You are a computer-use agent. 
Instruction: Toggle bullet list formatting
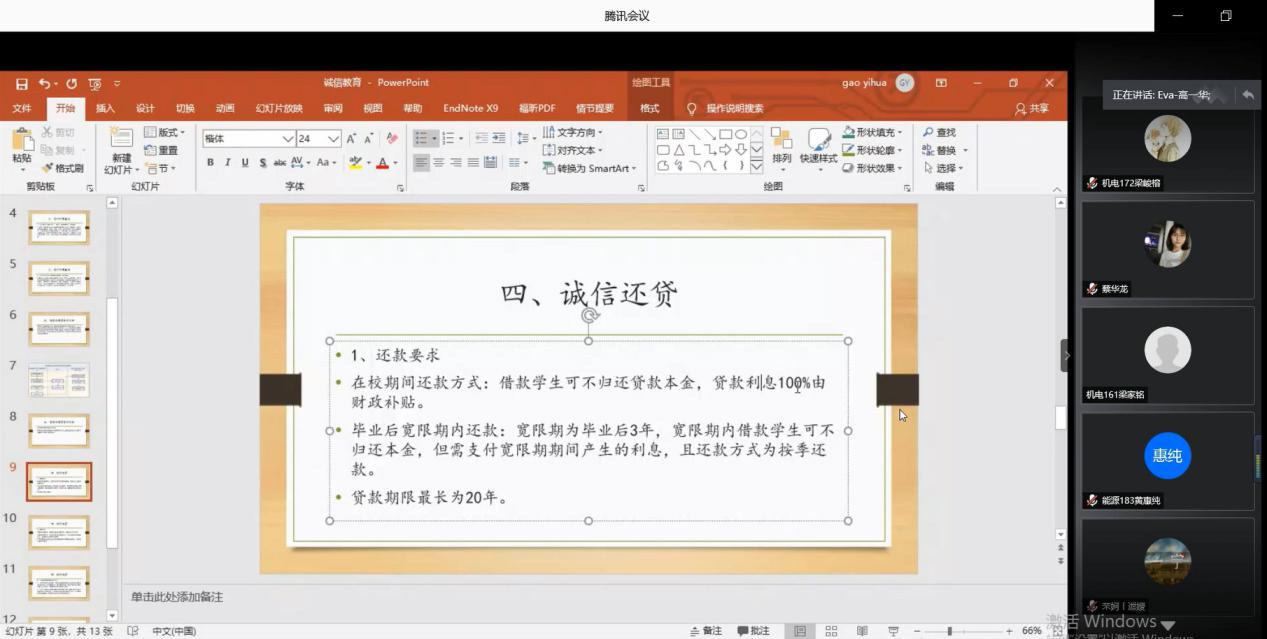425,138
